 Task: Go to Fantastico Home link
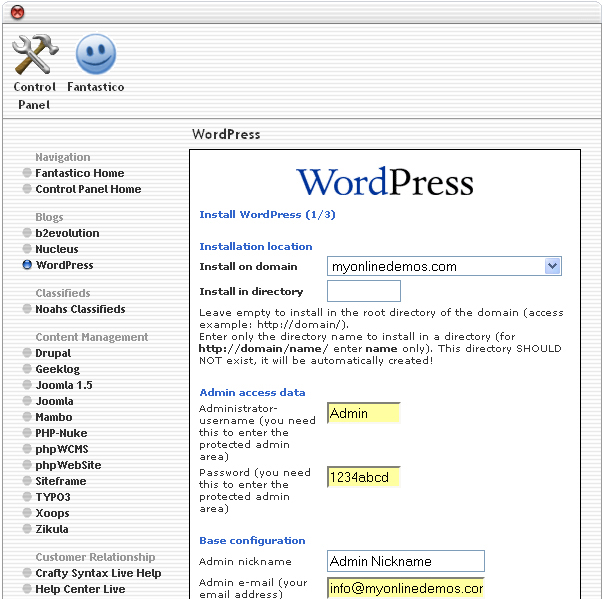pyautogui.click(x=80, y=173)
